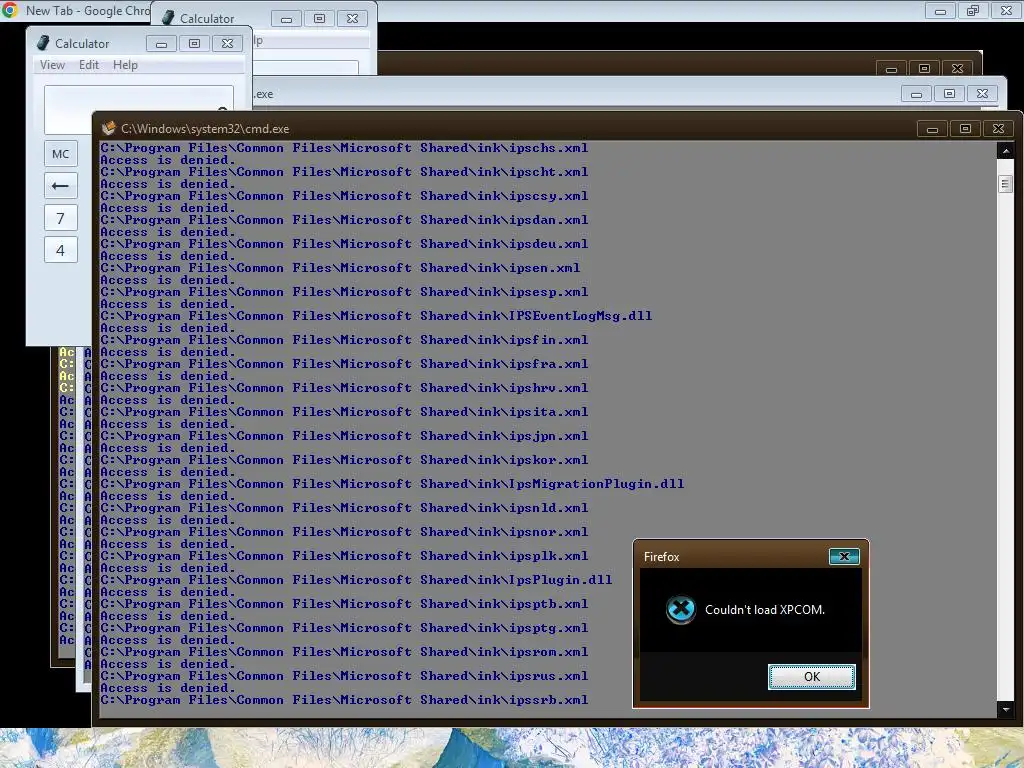Click the error icon in Firefox dialog
1024x768 pixels.
pos(680,609)
